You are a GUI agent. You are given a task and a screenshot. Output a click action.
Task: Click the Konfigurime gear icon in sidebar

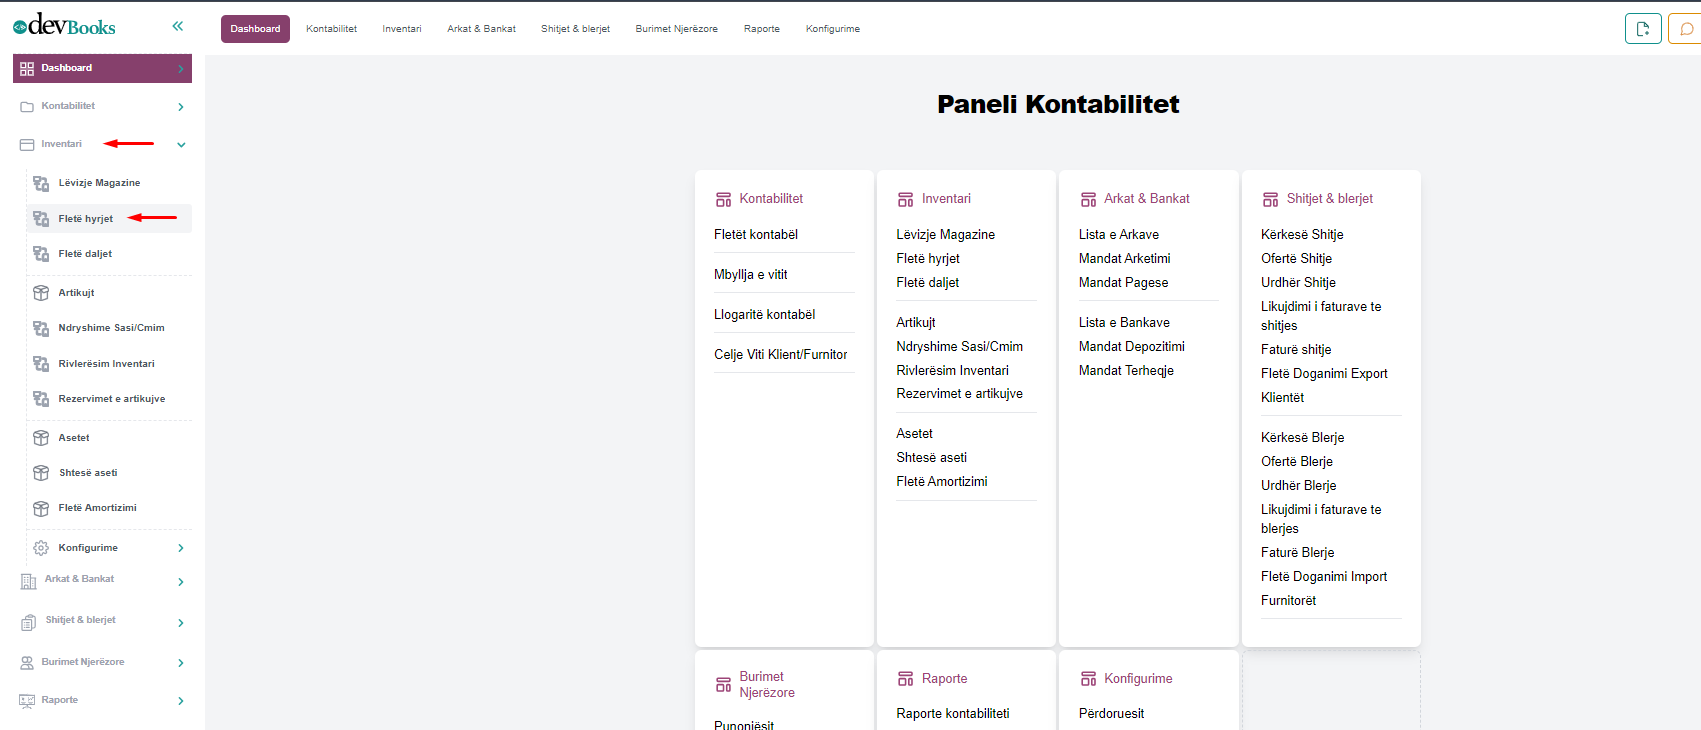tap(41, 548)
